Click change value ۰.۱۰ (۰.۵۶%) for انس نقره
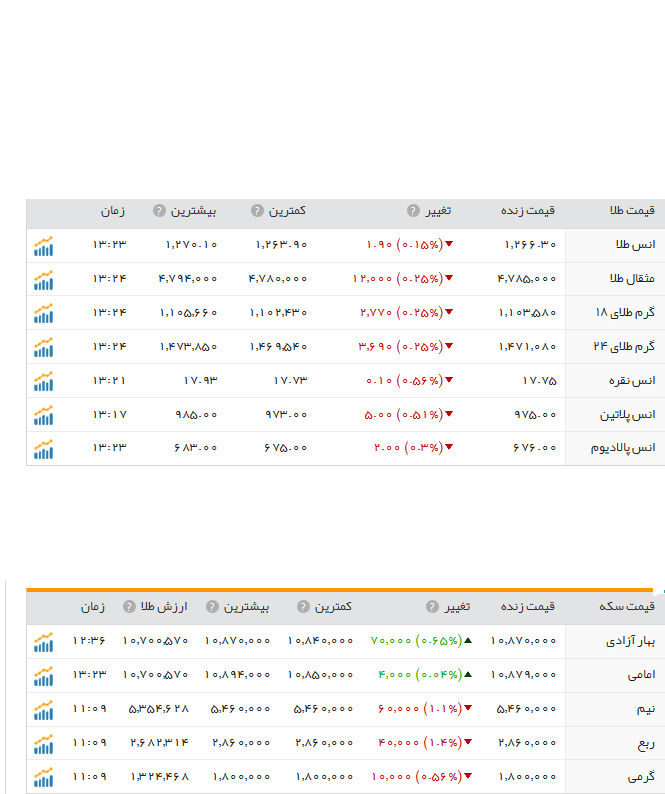Screen dimensions: 665x794 (x=409, y=380)
